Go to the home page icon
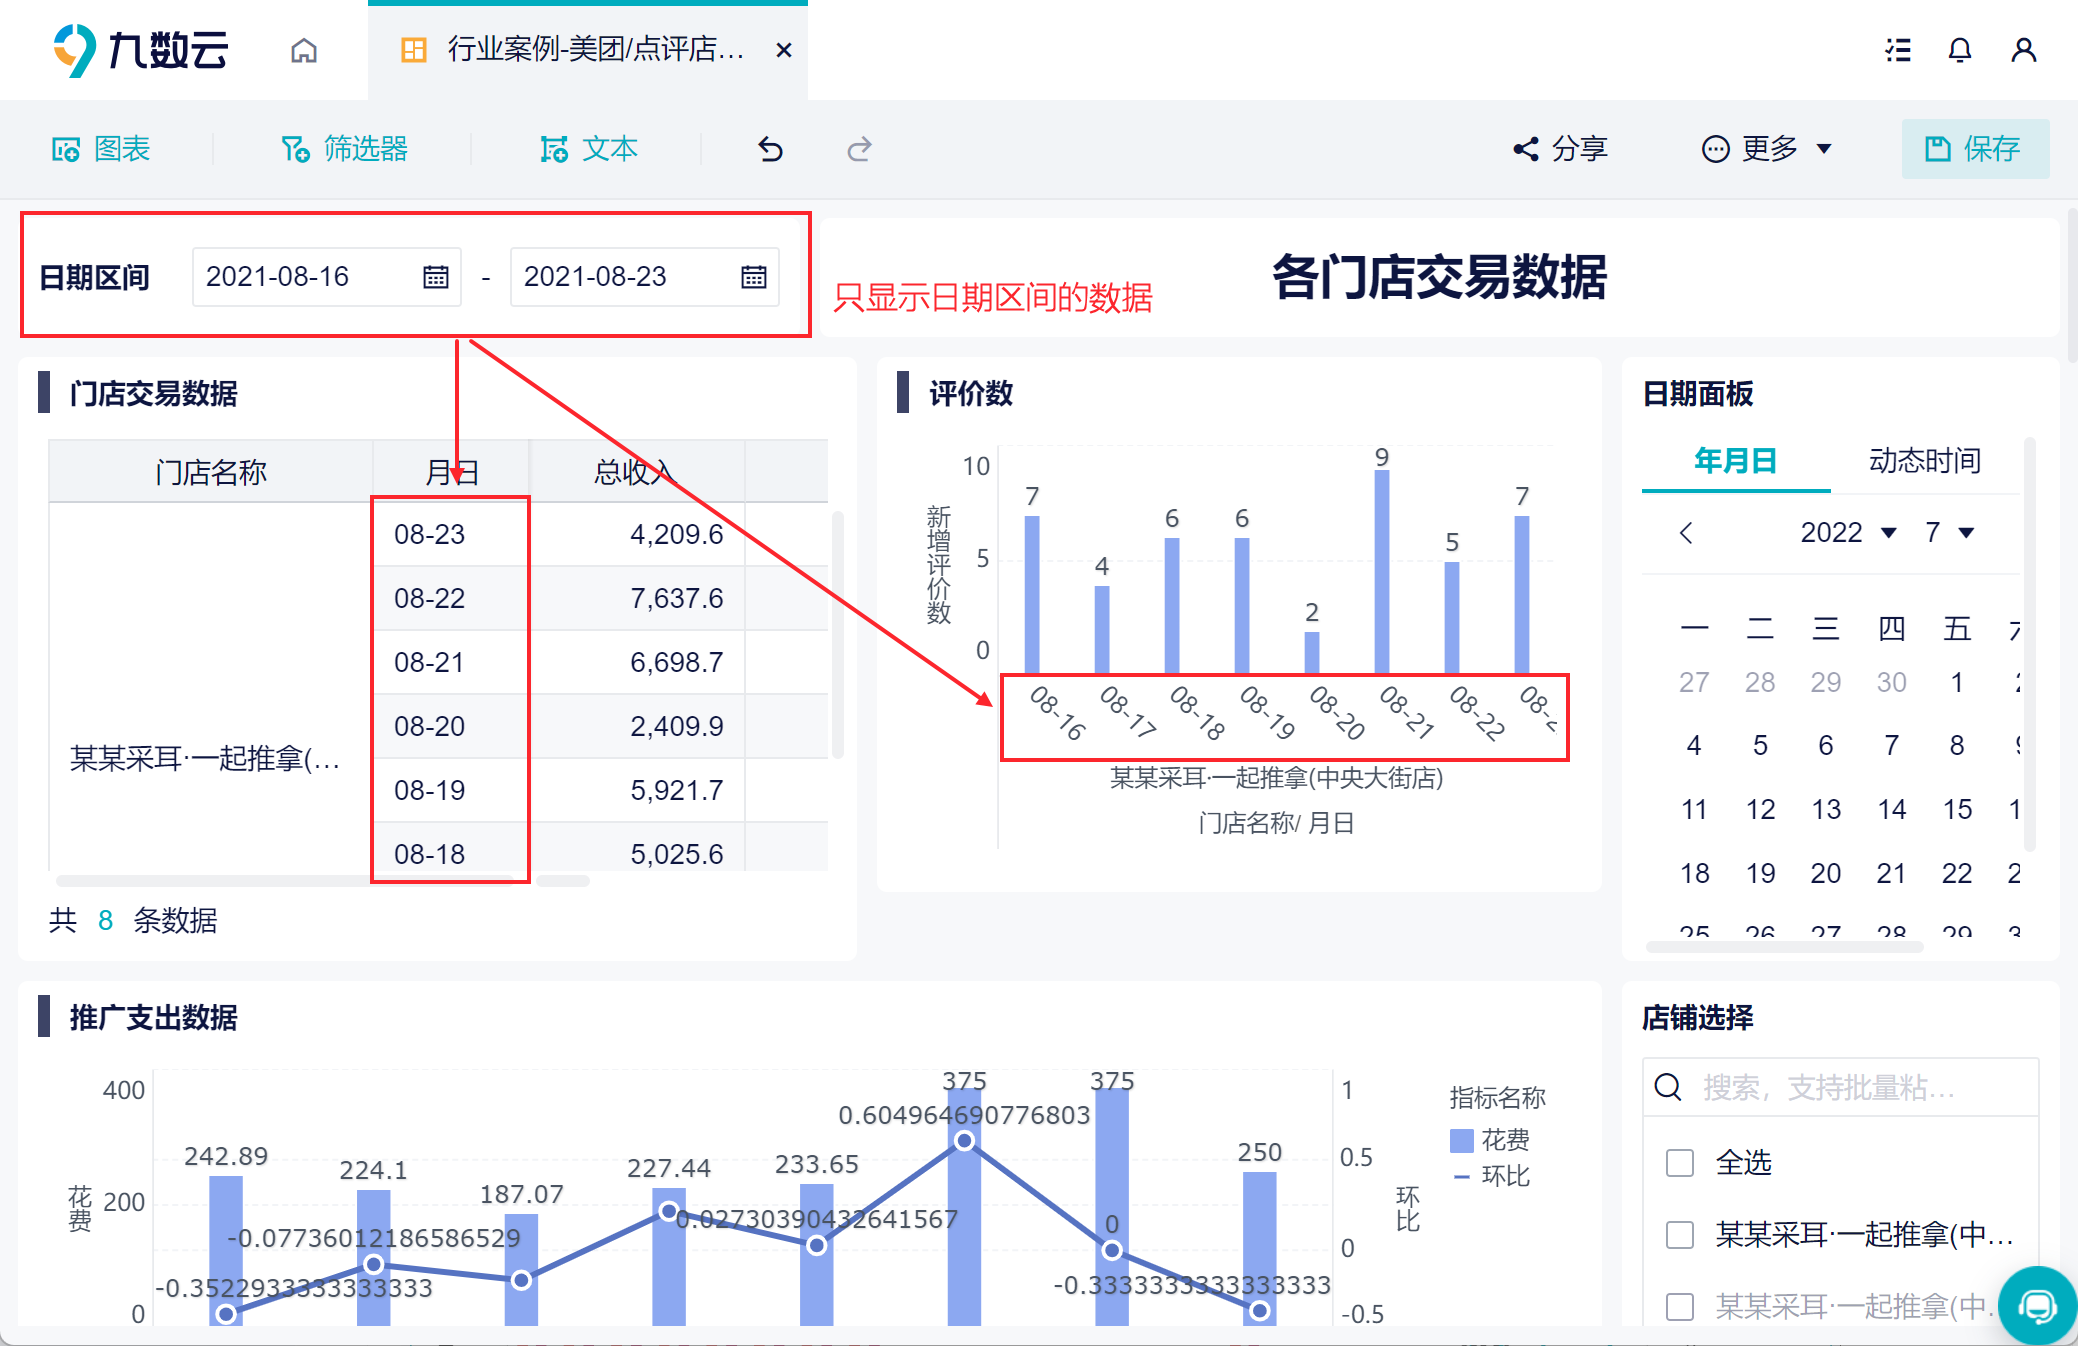2078x1346 pixels. point(304,50)
